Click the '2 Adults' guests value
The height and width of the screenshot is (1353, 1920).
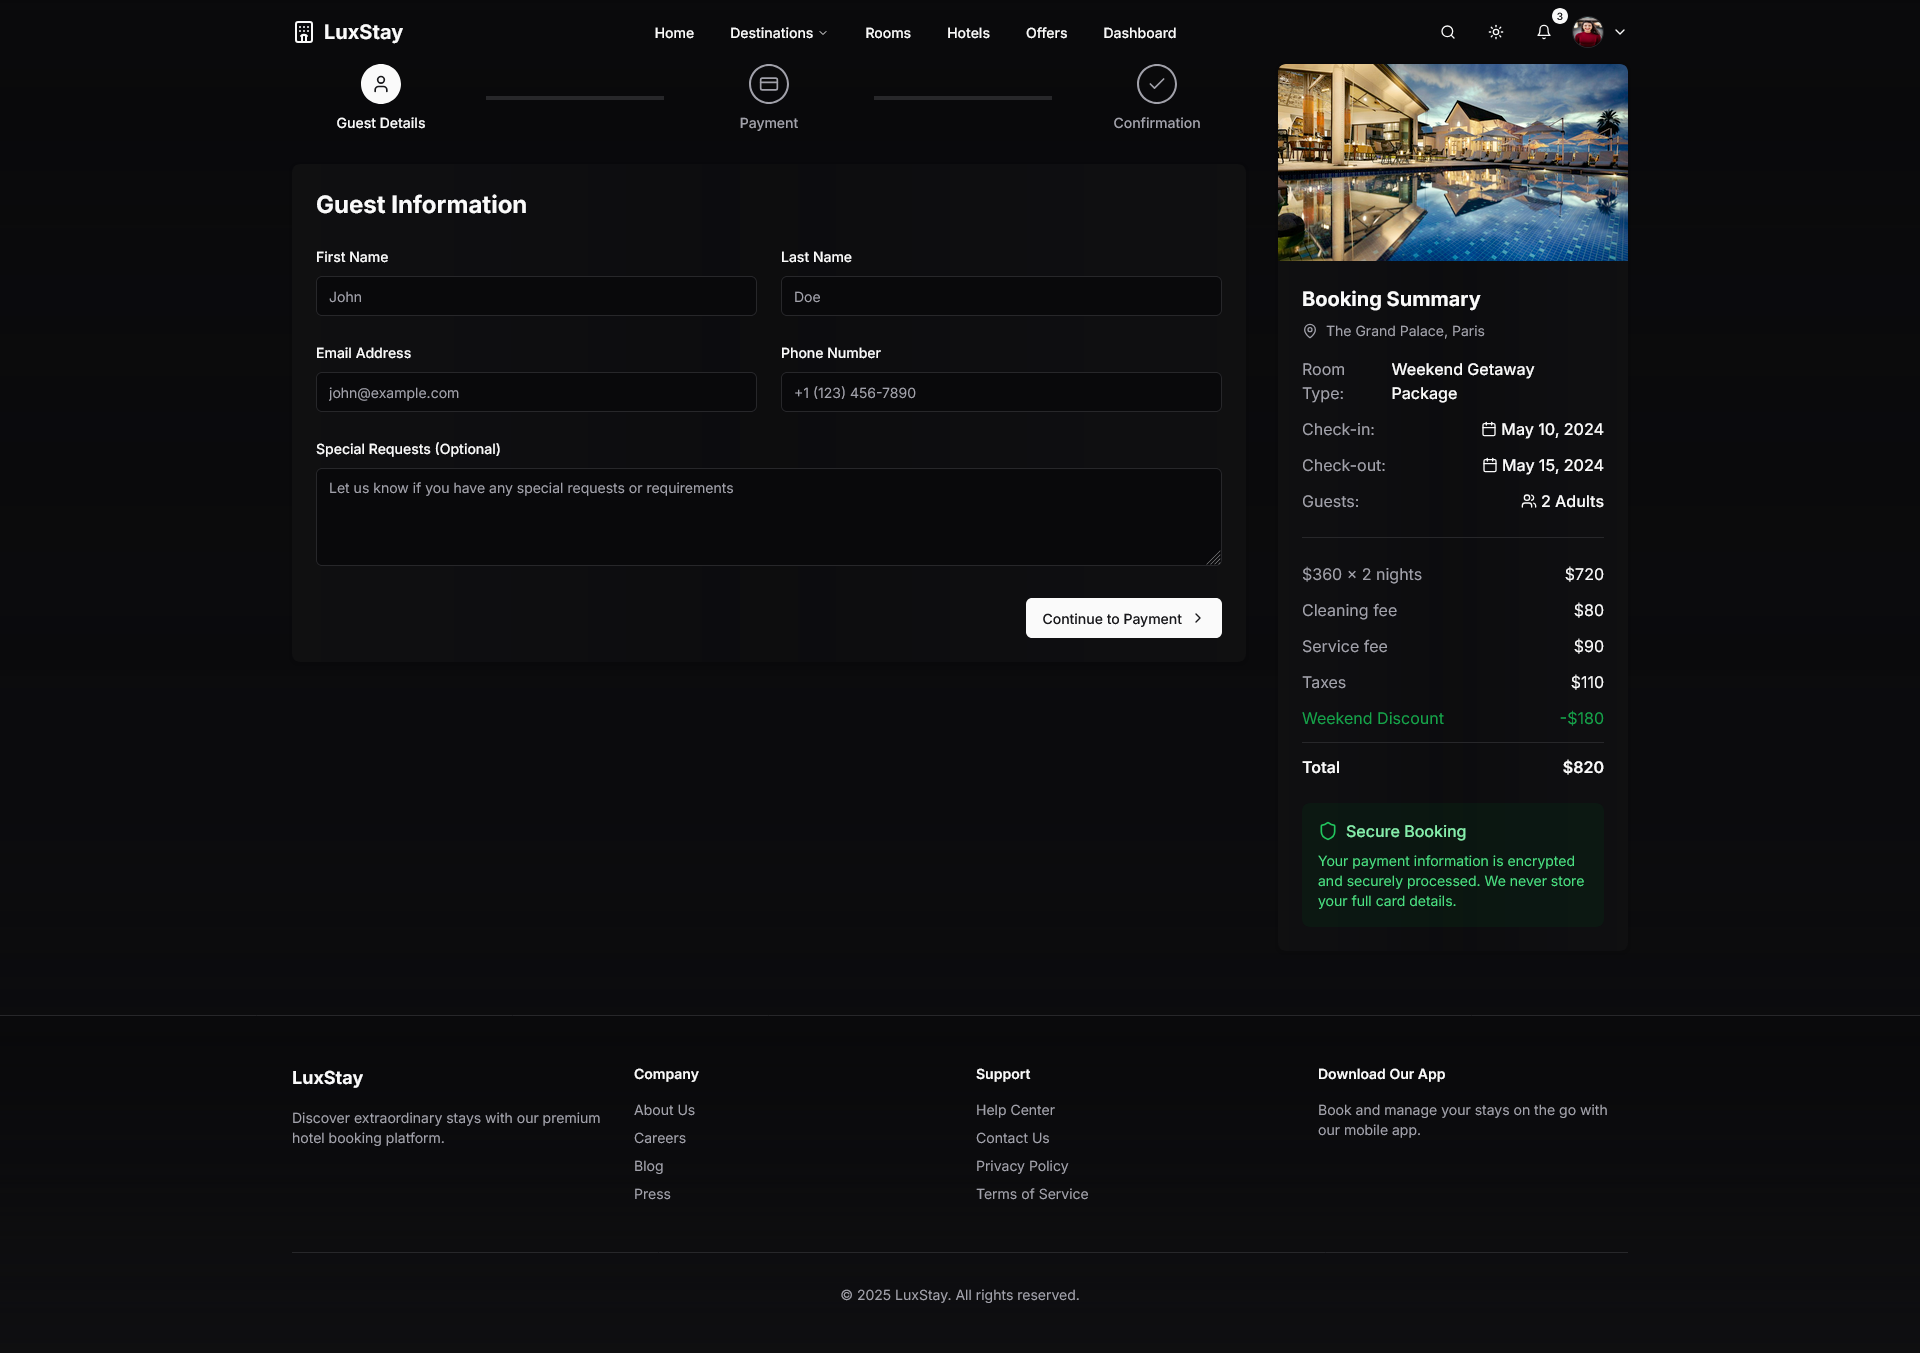[x=1572, y=501]
